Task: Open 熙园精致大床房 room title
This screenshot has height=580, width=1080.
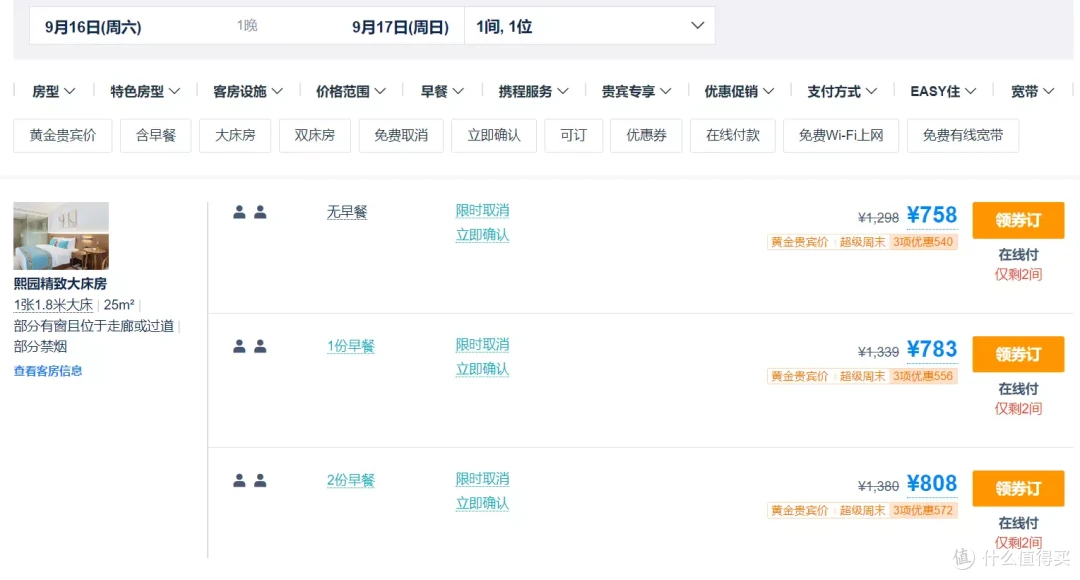Action: point(60,283)
